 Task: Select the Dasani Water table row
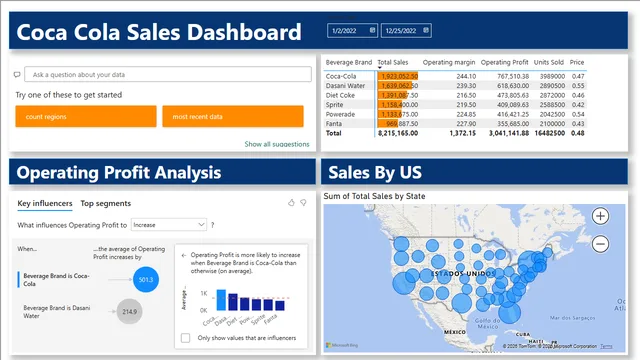click(455, 86)
